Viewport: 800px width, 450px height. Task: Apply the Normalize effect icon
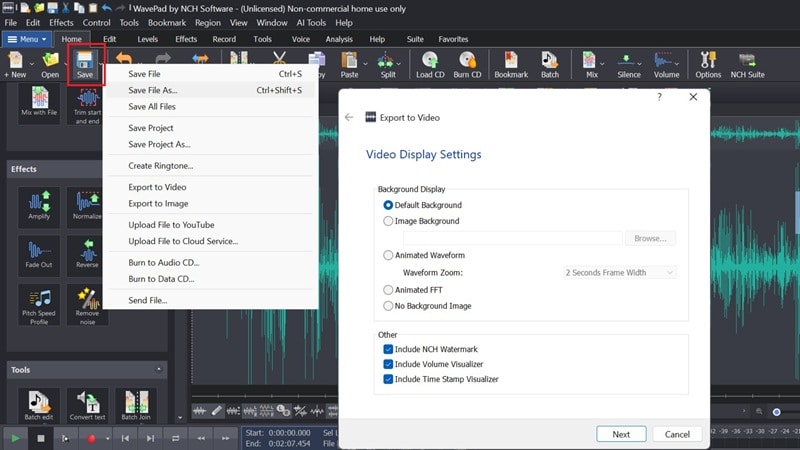[87, 206]
